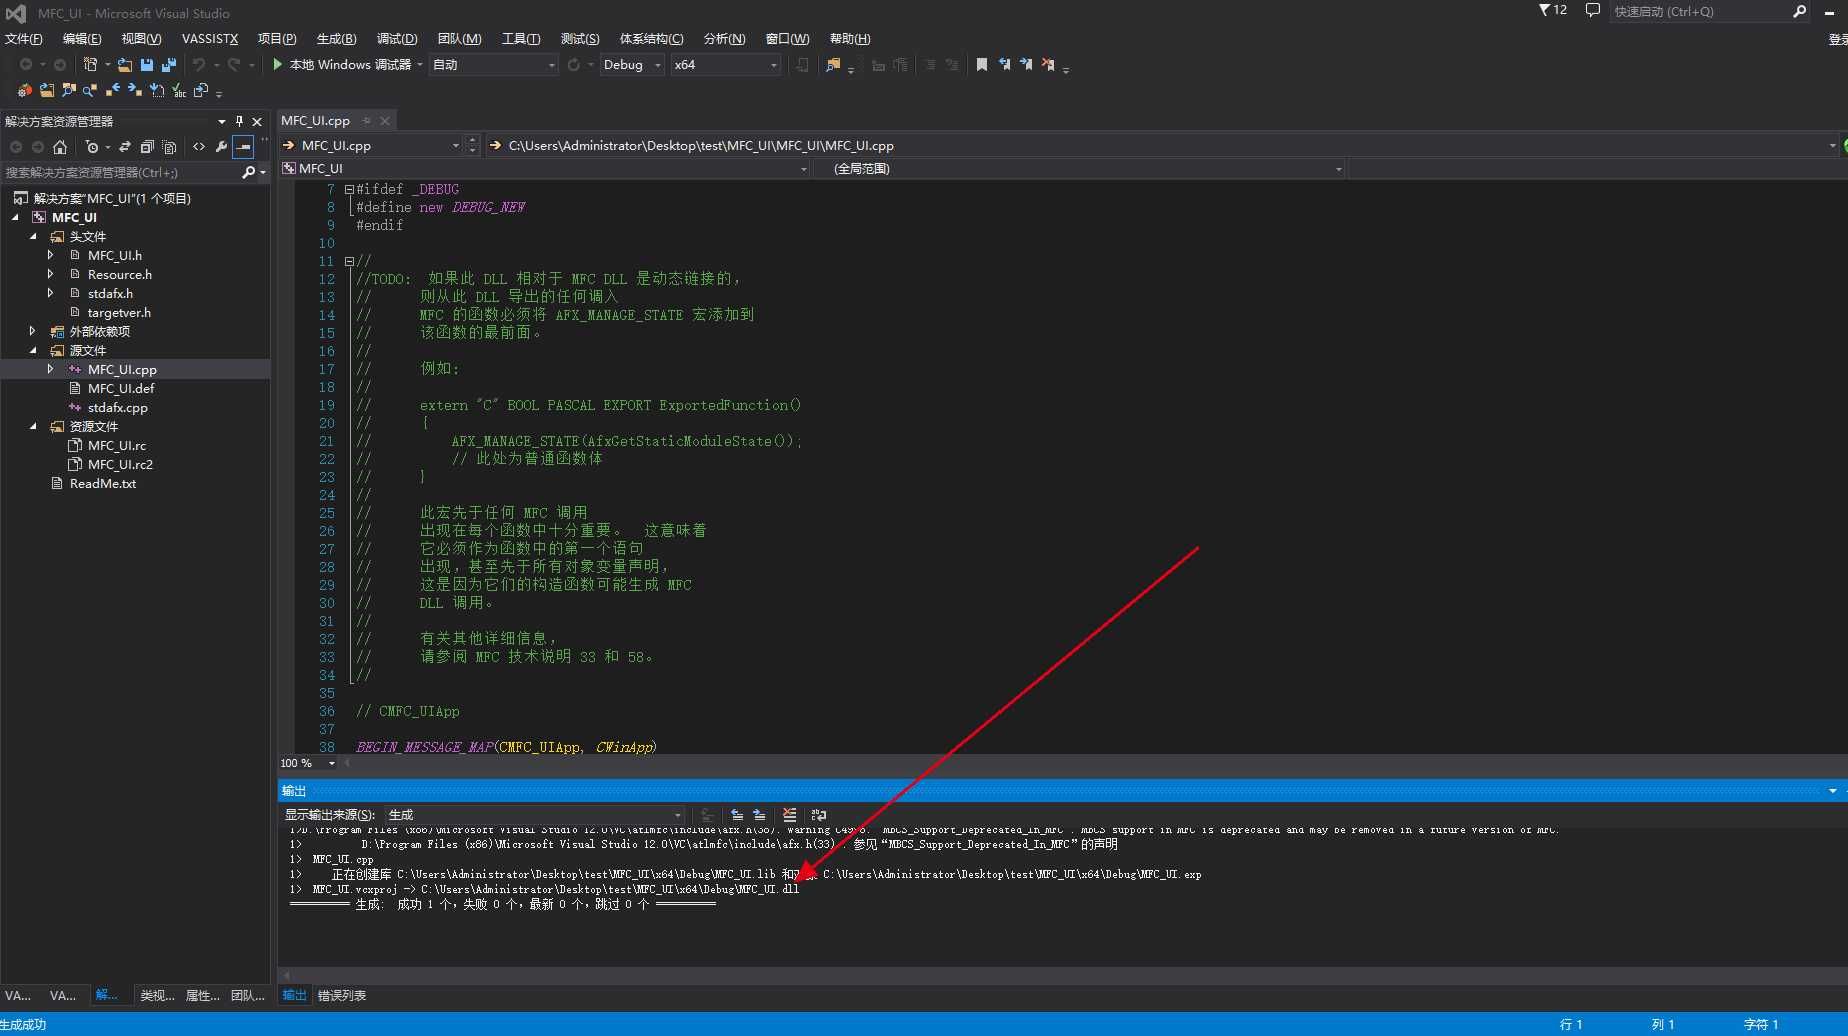This screenshot has height=1036, width=1848.
Task: Switch to the 输出 bottom tab
Action: (294, 995)
